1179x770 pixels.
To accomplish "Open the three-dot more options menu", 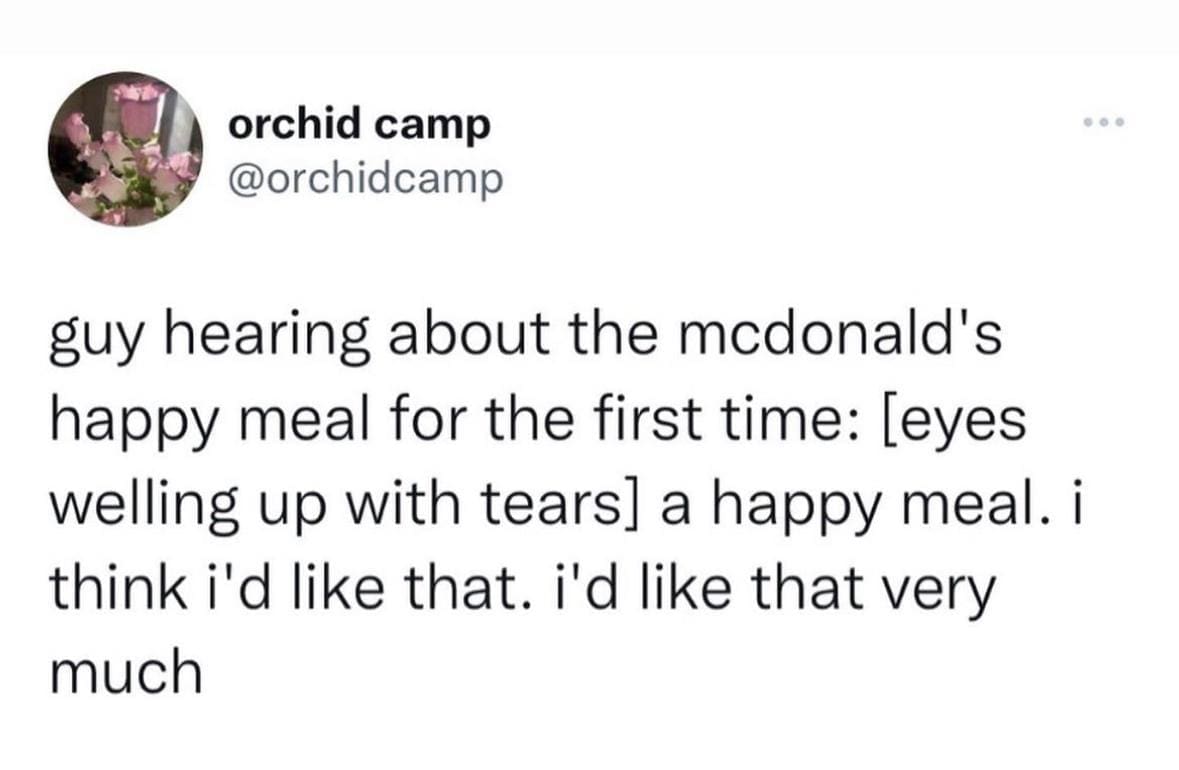I will 1104,124.
